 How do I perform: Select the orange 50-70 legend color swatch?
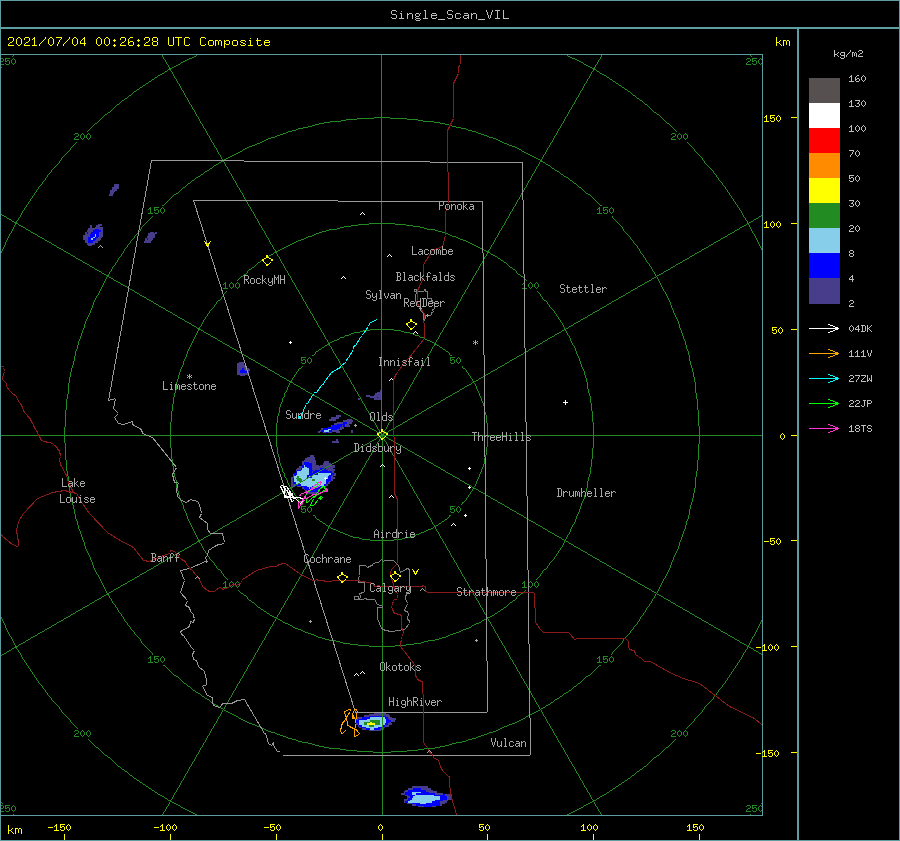[824, 165]
